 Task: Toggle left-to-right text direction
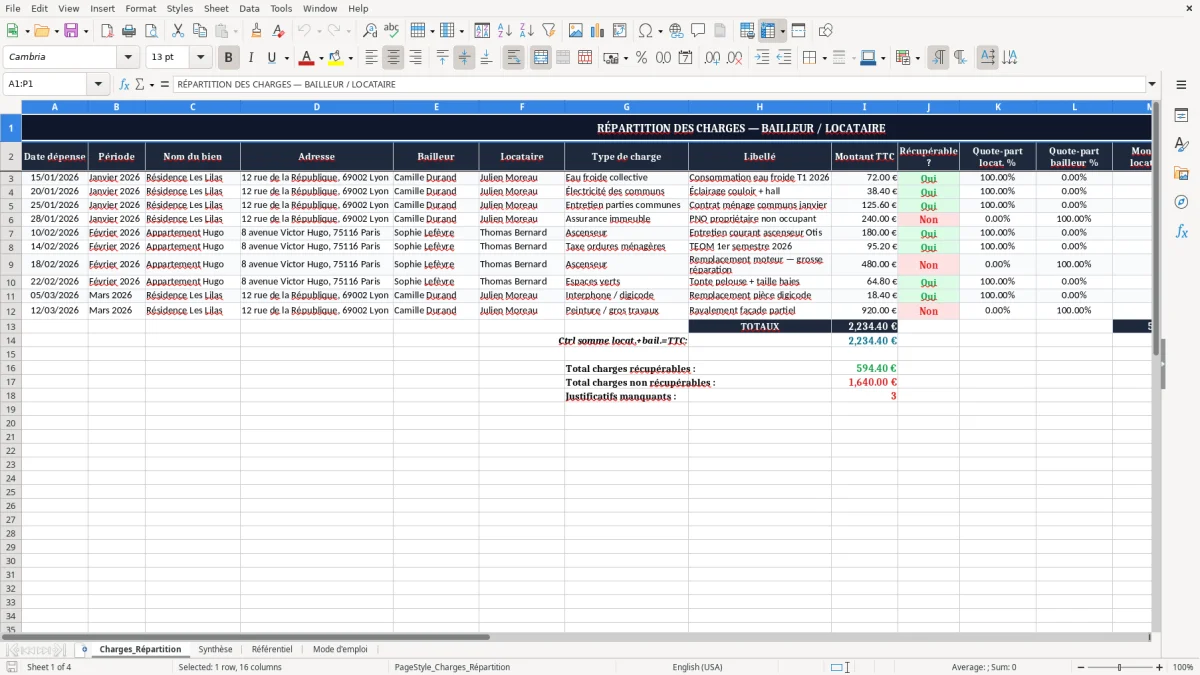(x=938, y=58)
